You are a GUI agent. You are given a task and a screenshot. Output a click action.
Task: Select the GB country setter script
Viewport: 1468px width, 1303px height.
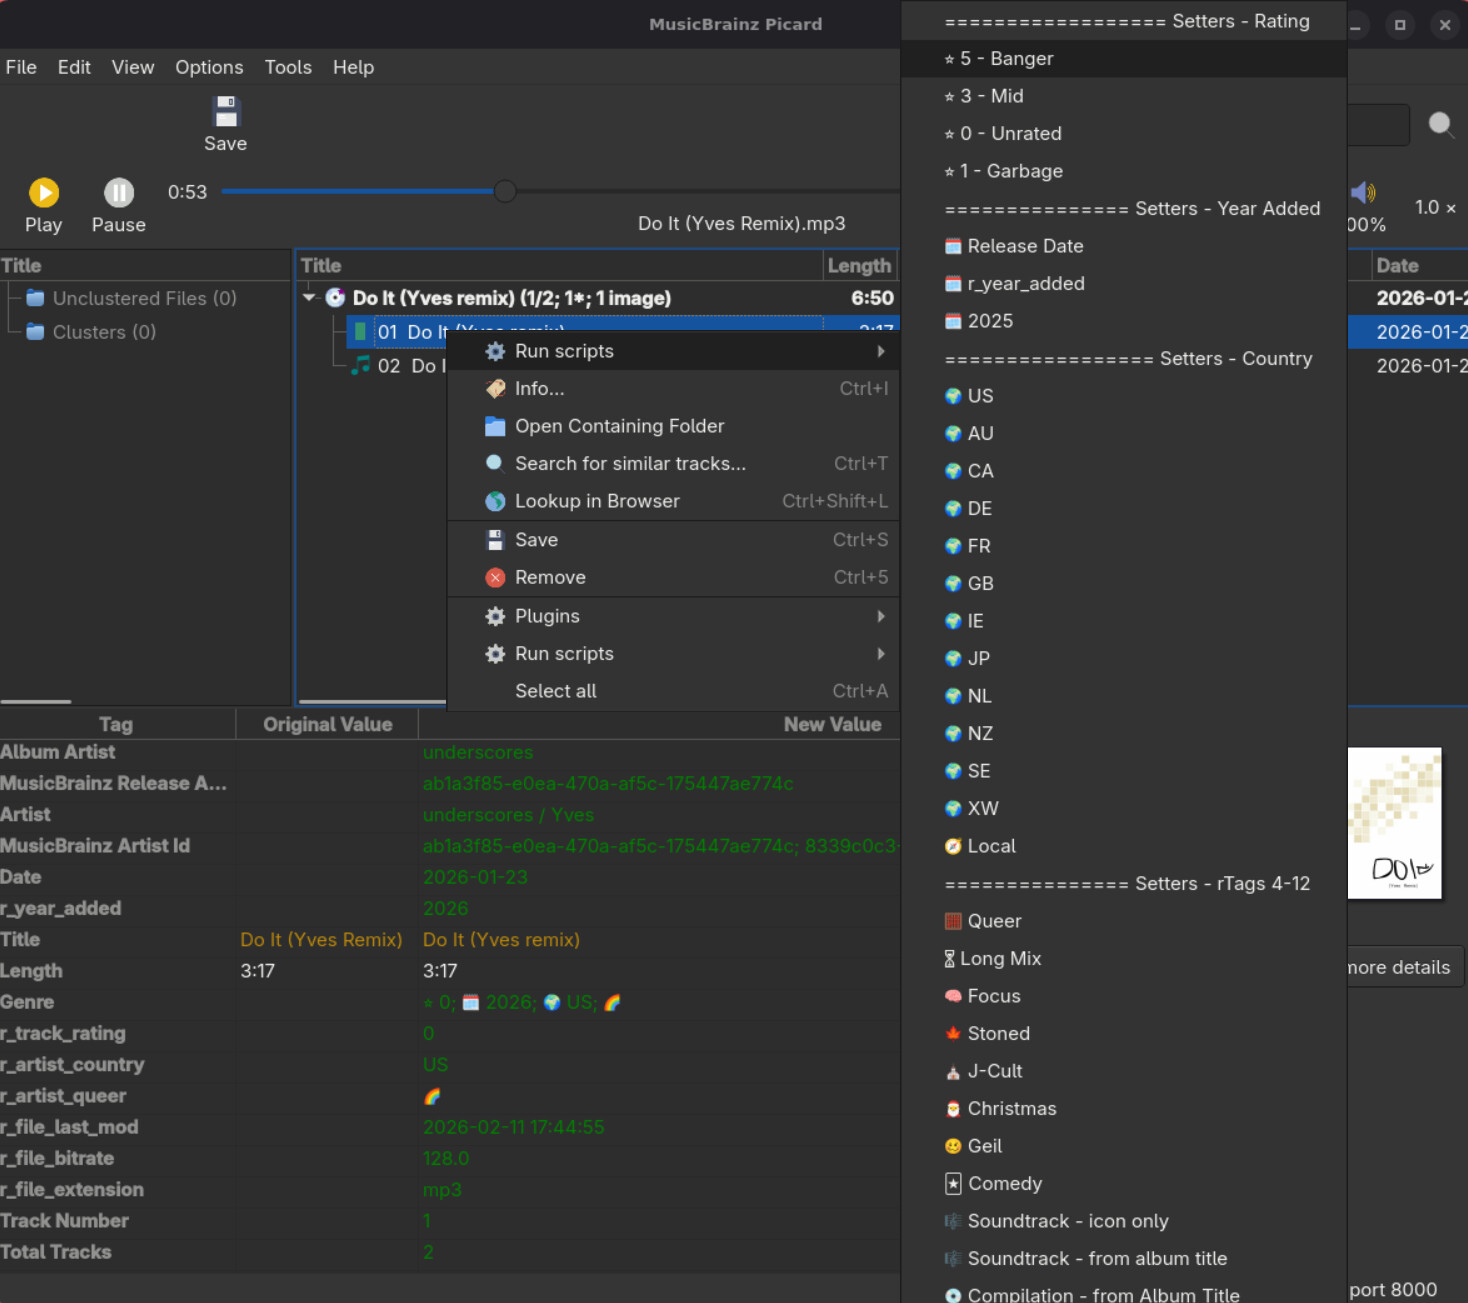click(980, 584)
